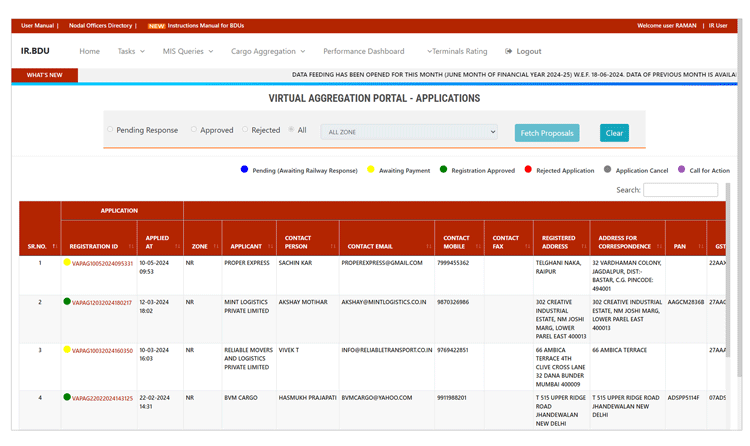Sort by Contact Person column arrows
The width and height of the screenshot is (750, 446).
[x=333, y=246]
